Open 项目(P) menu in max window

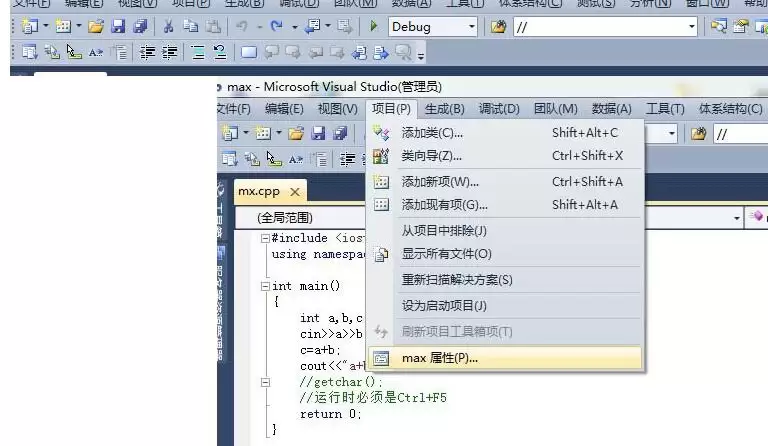[391, 109]
